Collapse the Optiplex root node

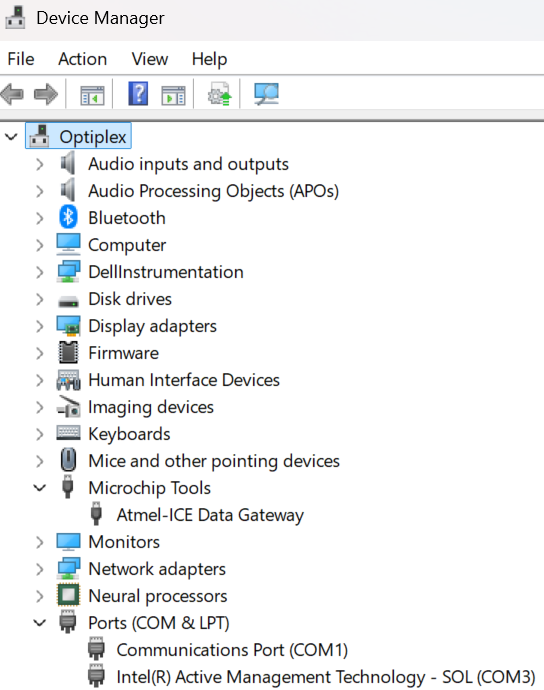(x=11, y=137)
